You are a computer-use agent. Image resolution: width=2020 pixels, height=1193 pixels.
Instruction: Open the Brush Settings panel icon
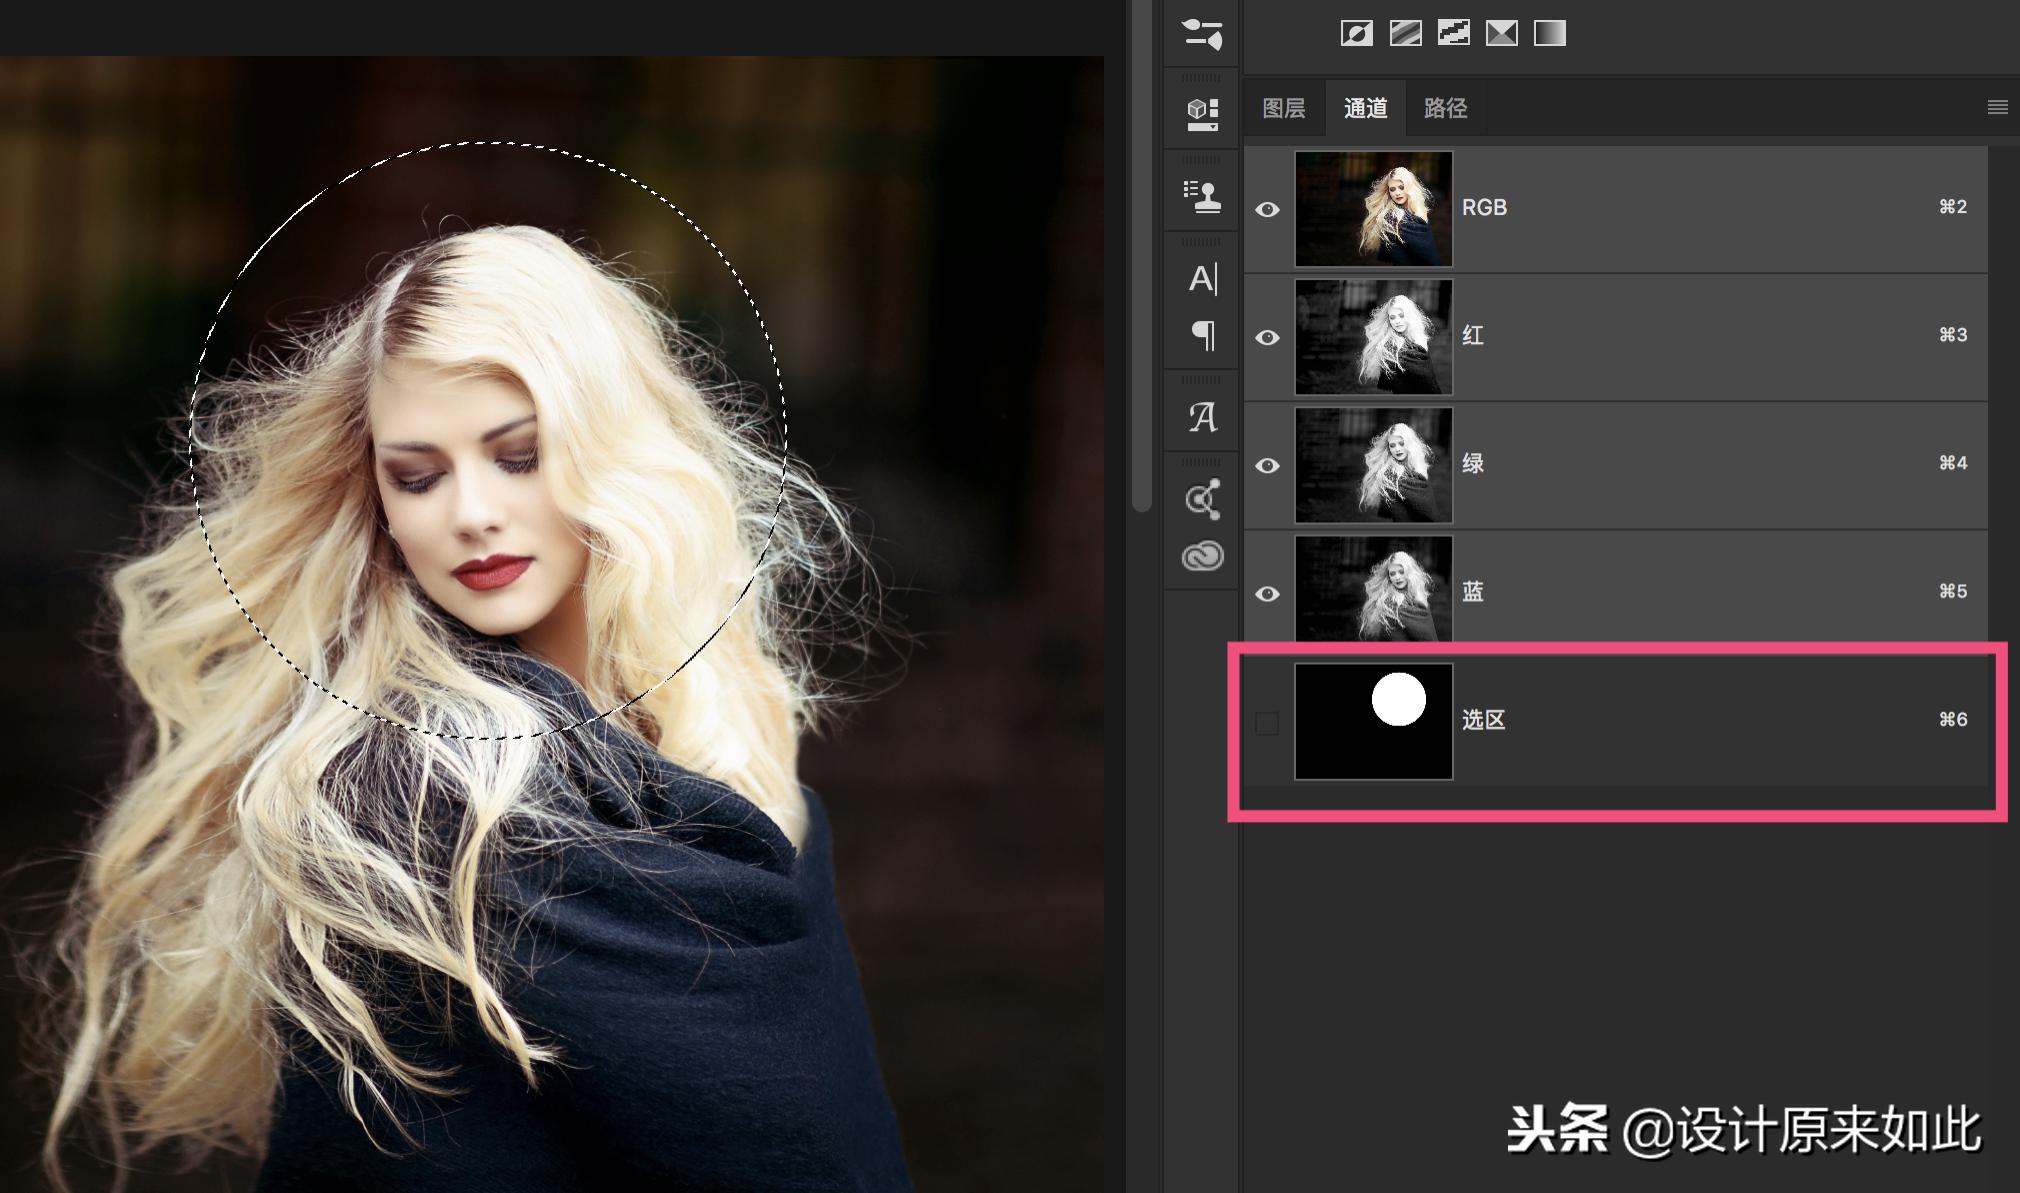[1202, 33]
